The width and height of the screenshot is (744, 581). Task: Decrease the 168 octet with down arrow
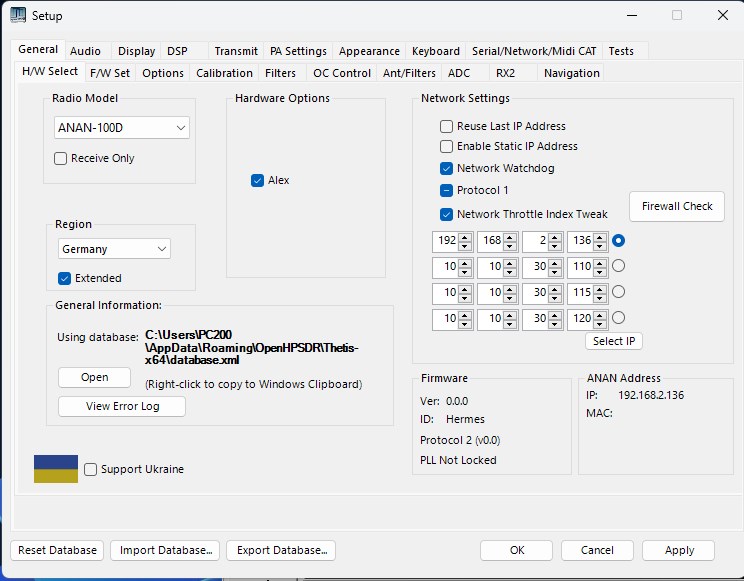[510, 246]
